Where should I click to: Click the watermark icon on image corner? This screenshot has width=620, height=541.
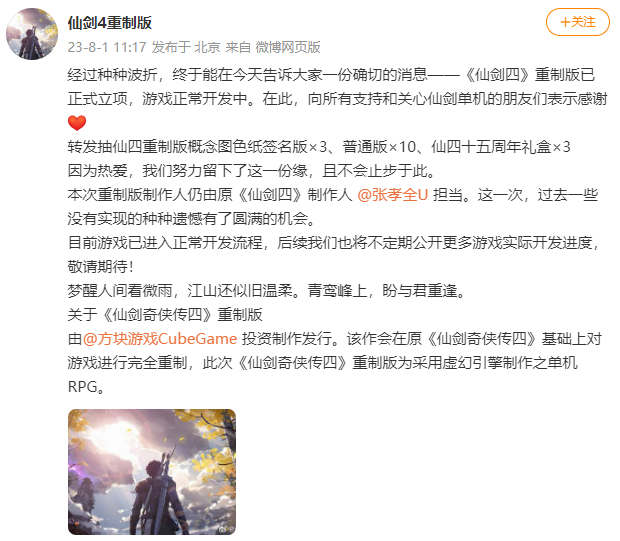(x=227, y=528)
